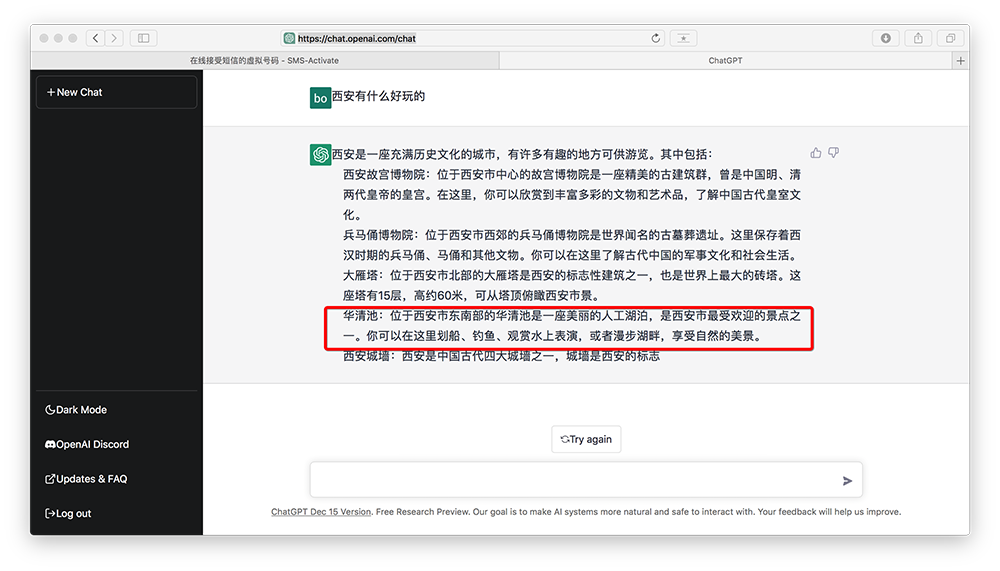Open Safari downloads icon
Screen dimensions: 1000x571
tap(886, 38)
